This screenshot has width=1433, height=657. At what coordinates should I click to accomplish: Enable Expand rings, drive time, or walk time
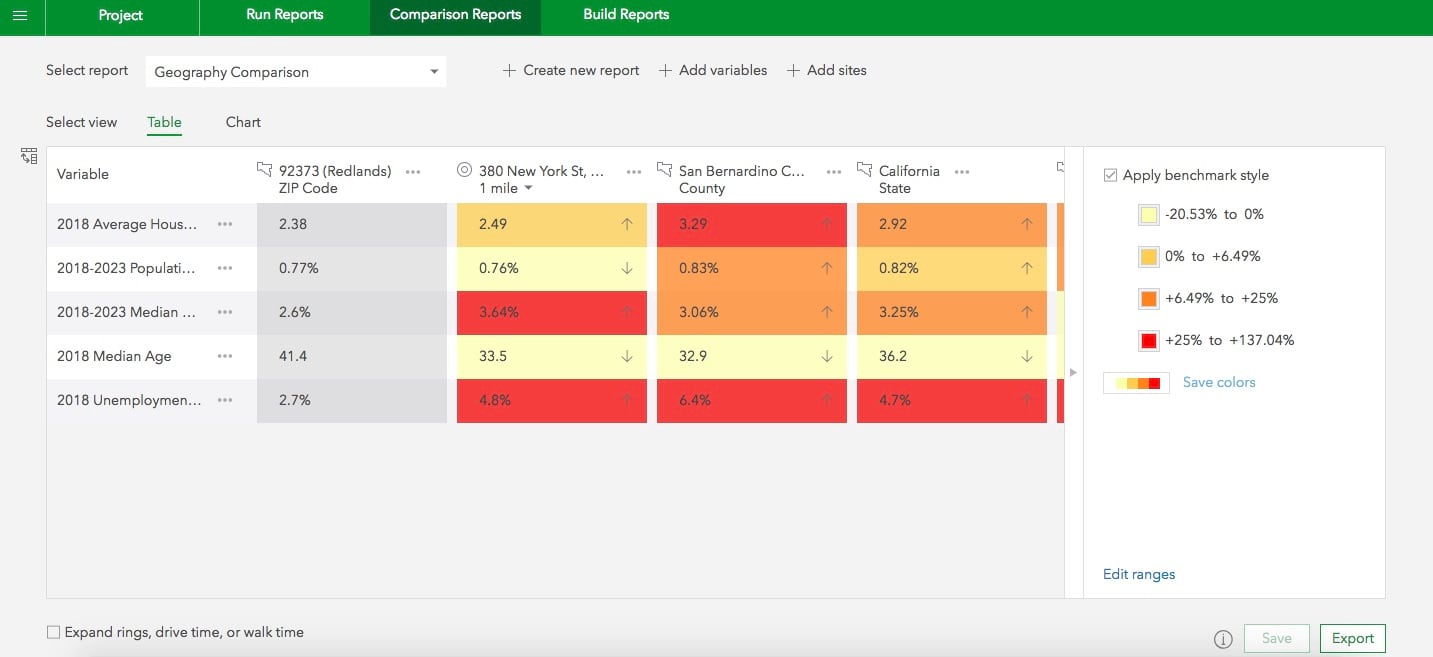pyautogui.click(x=53, y=632)
